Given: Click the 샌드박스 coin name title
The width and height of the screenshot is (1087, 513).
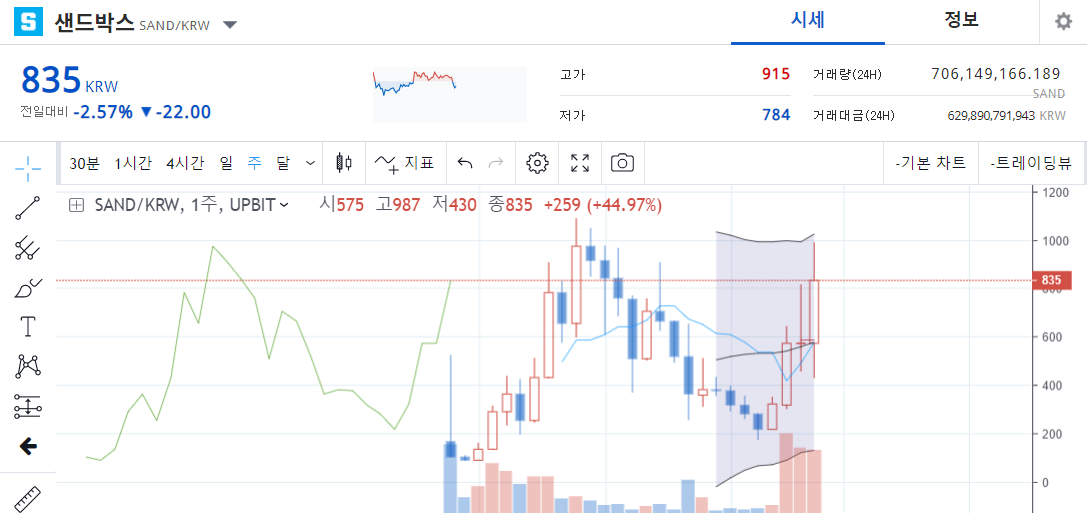Looking at the screenshot, I should click(x=94, y=22).
